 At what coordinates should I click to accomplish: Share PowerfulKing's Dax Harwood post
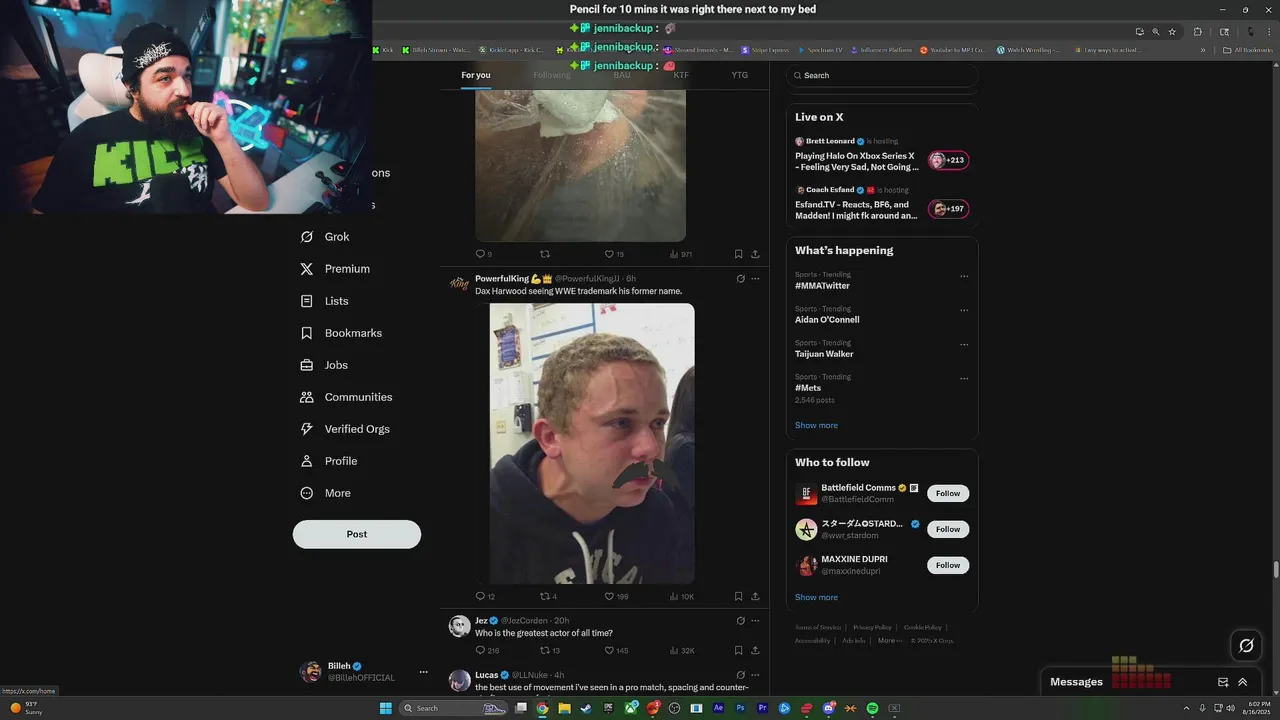coord(755,596)
